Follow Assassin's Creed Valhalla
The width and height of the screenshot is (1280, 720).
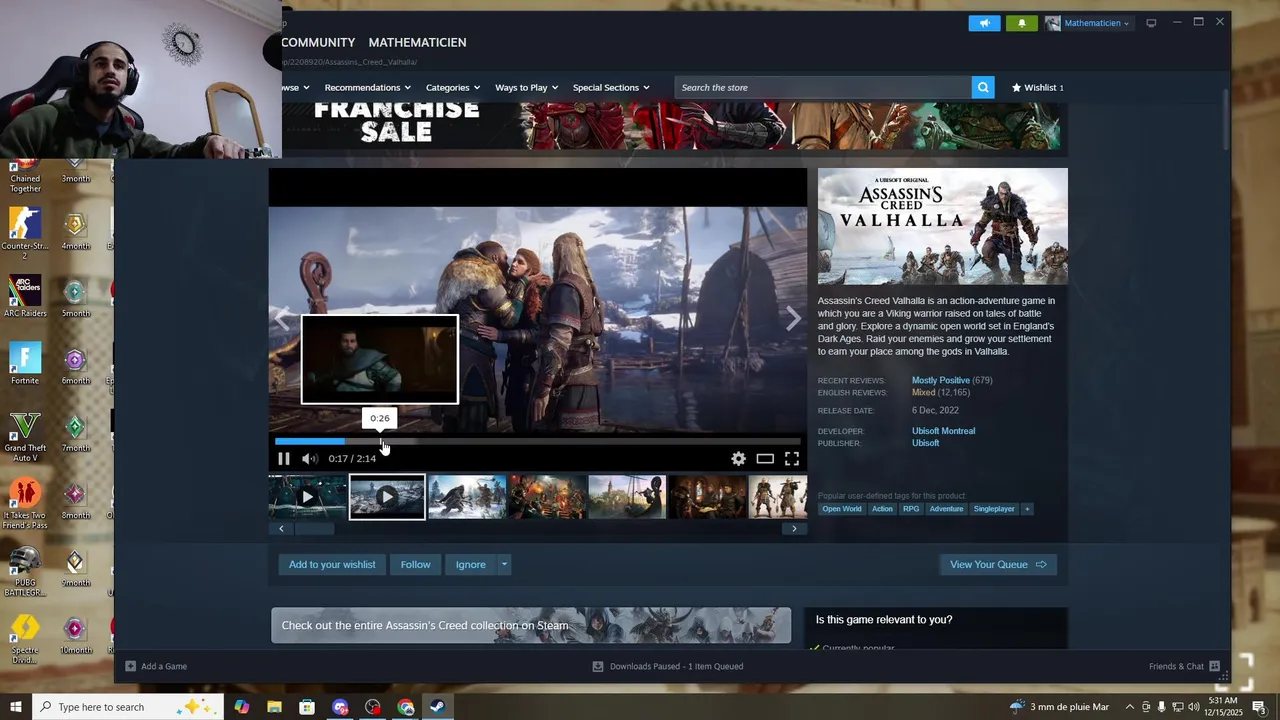coord(416,564)
